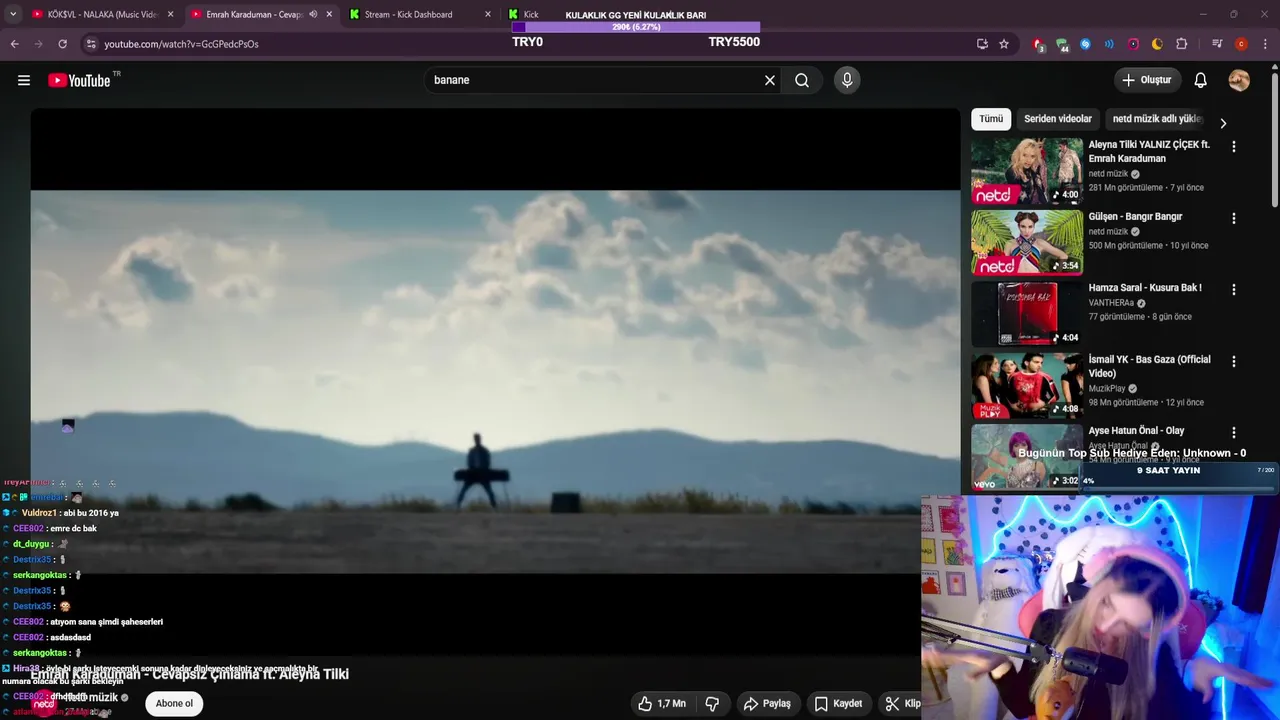This screenshot has width=1280, height=720.
Task: Click the Oluştur create button
Action: pyautogui.click(x=1147, y=80)
